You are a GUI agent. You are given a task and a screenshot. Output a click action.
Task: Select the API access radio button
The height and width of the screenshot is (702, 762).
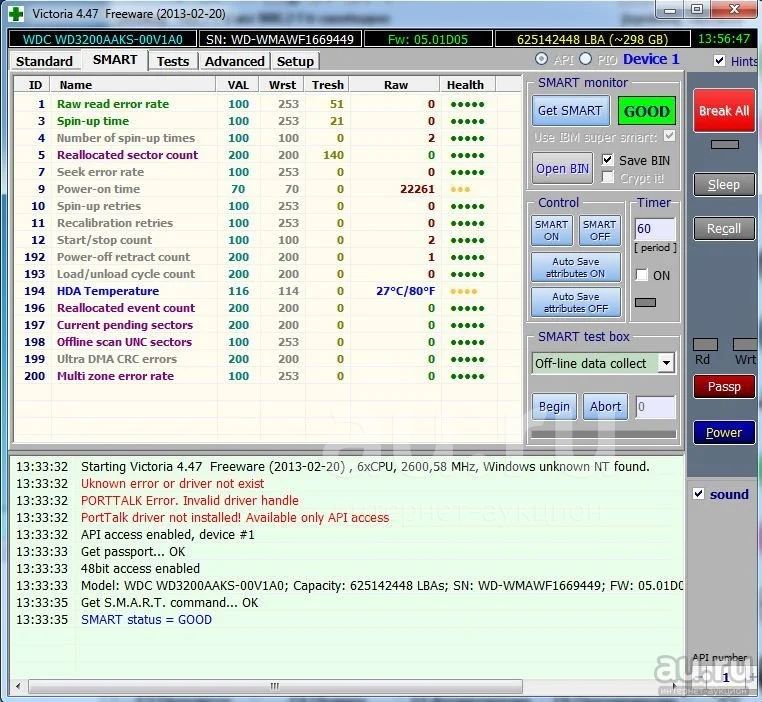tap(541, 59)
